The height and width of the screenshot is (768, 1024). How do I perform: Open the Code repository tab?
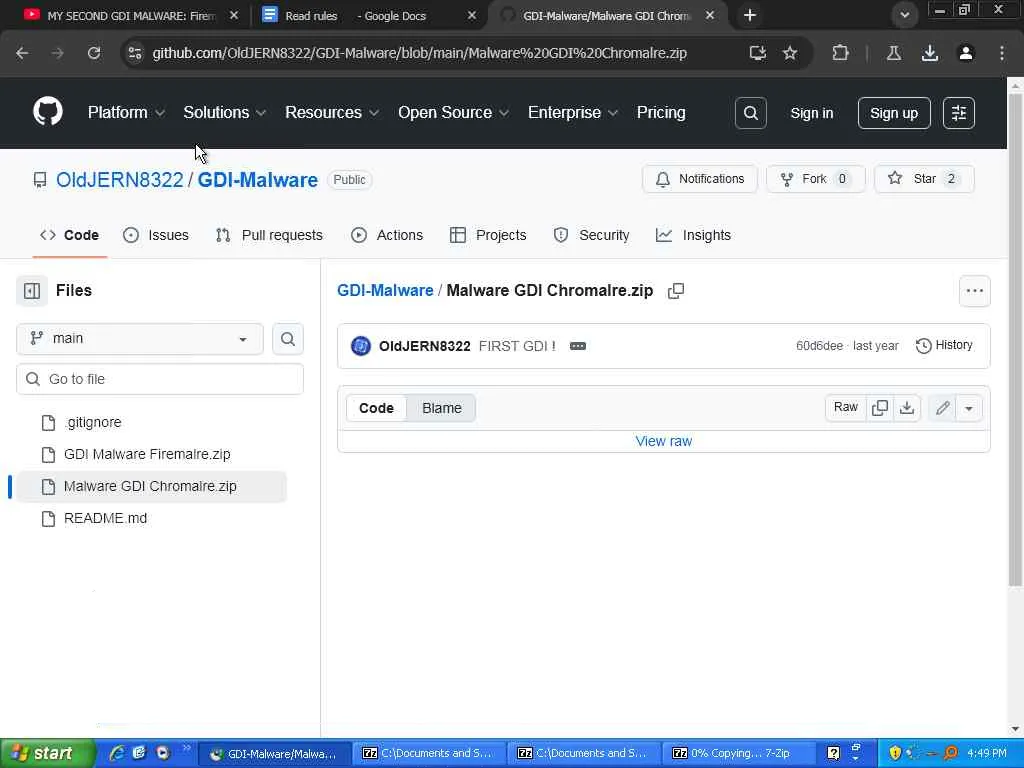click(69, 235)
